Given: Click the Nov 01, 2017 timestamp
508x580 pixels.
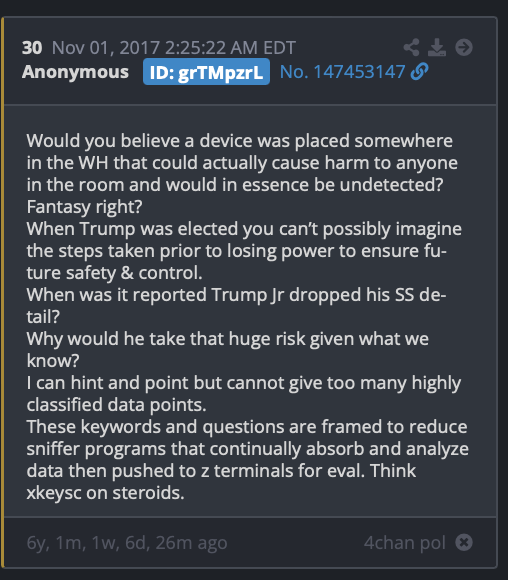Looking at the screenshot, I should pyautogui.click(x=174, y=48).
